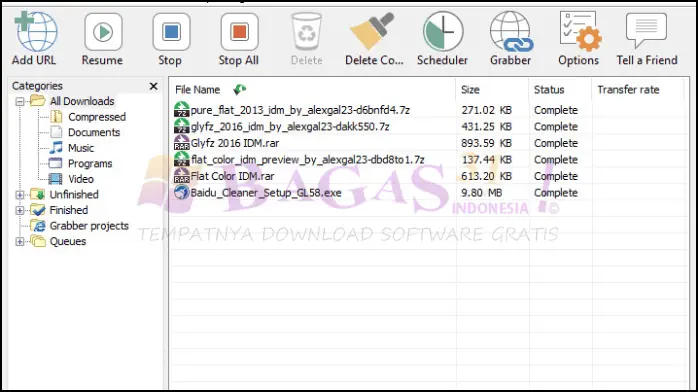Sort the list by Size column header
698x392 pixels.
tap(492, 90)
